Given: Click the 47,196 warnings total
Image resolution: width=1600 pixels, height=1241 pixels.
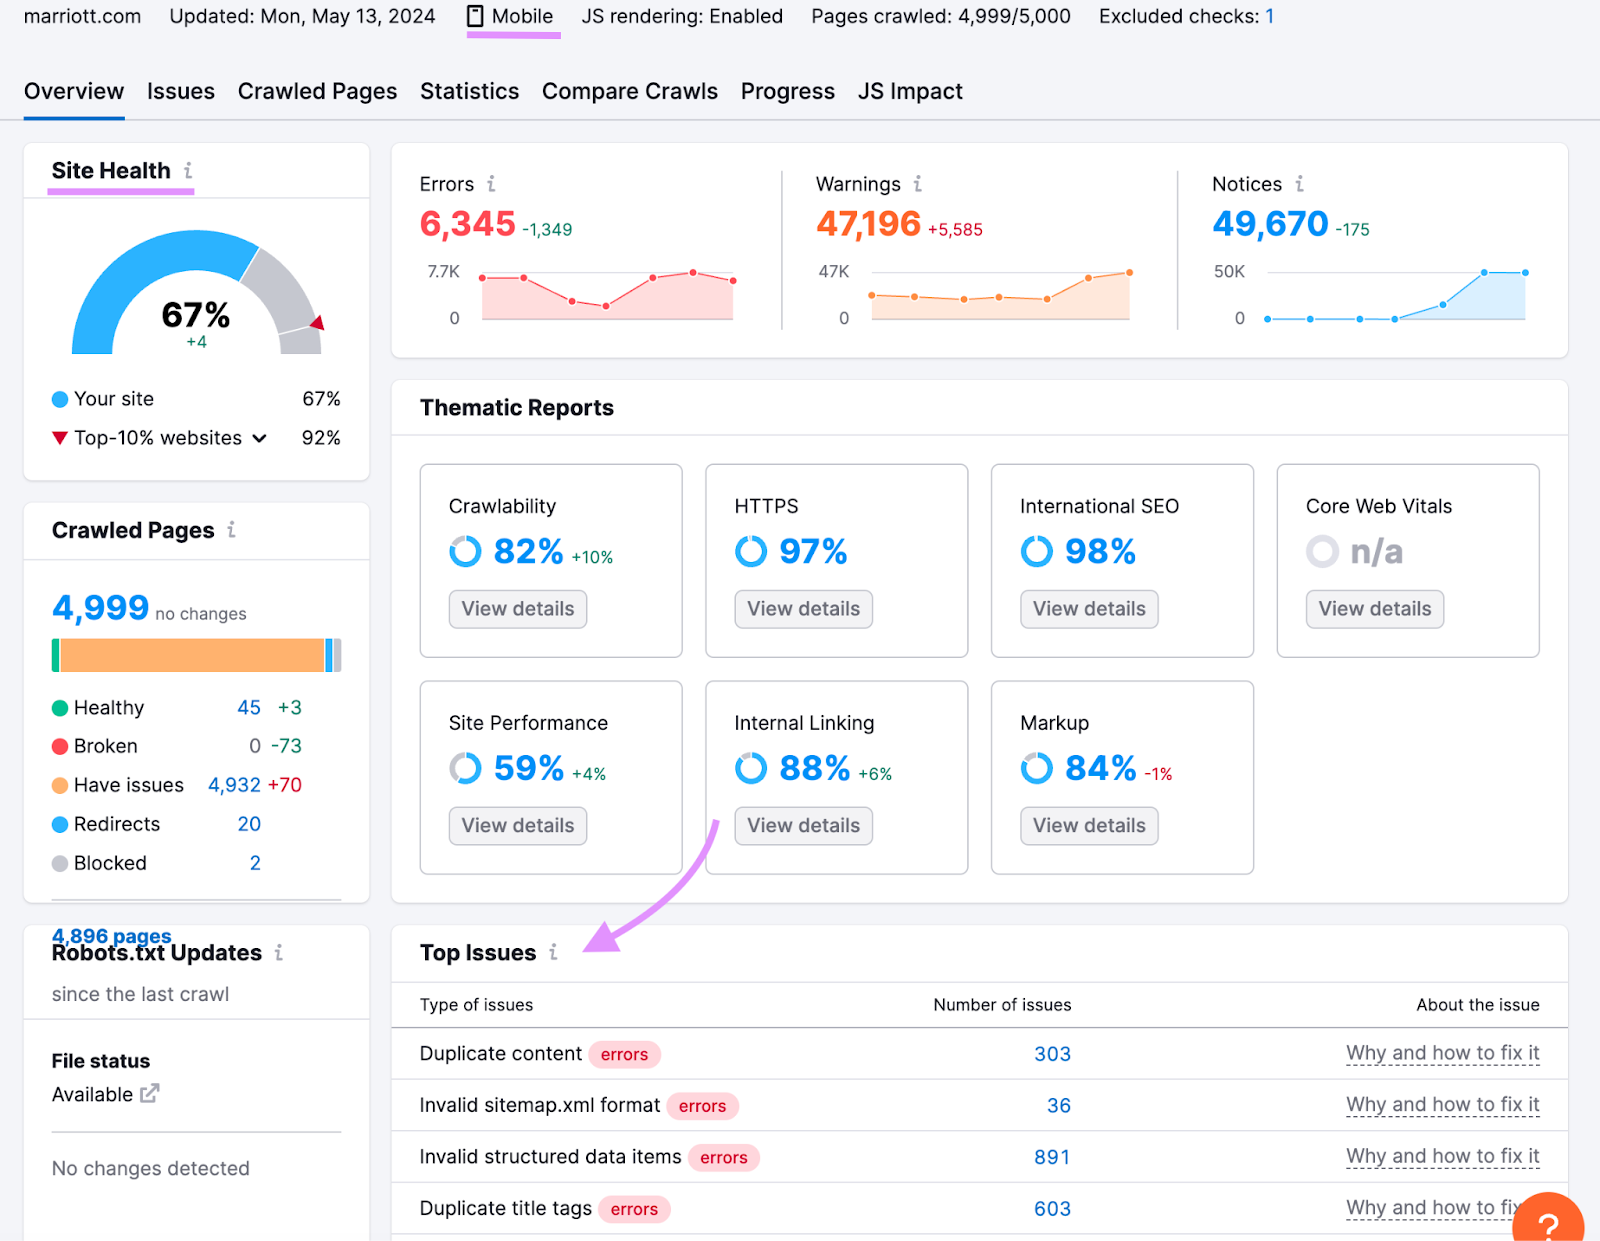Looking at the screenshot, I should (868, 224).
